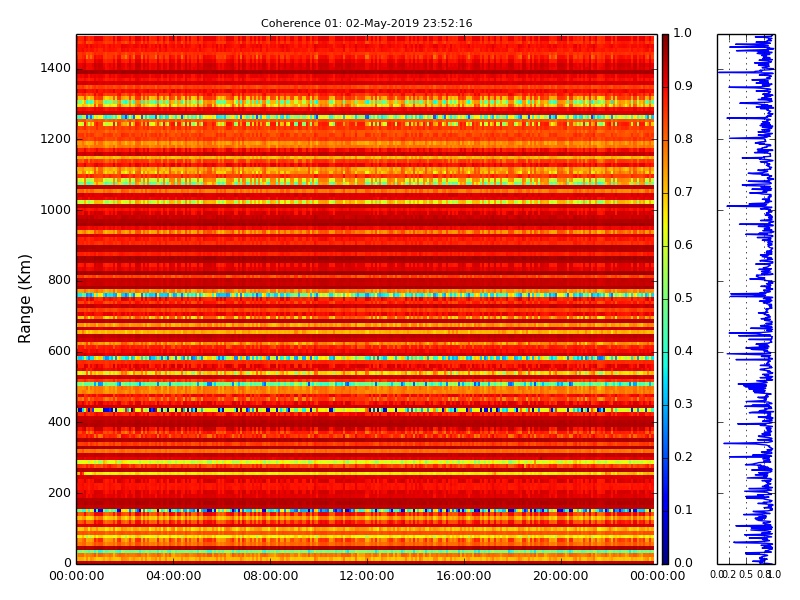Click the 04:00:00 time axis label
Image resolution: width=800 pixels, height=600 pixels.
coord(173,576)
